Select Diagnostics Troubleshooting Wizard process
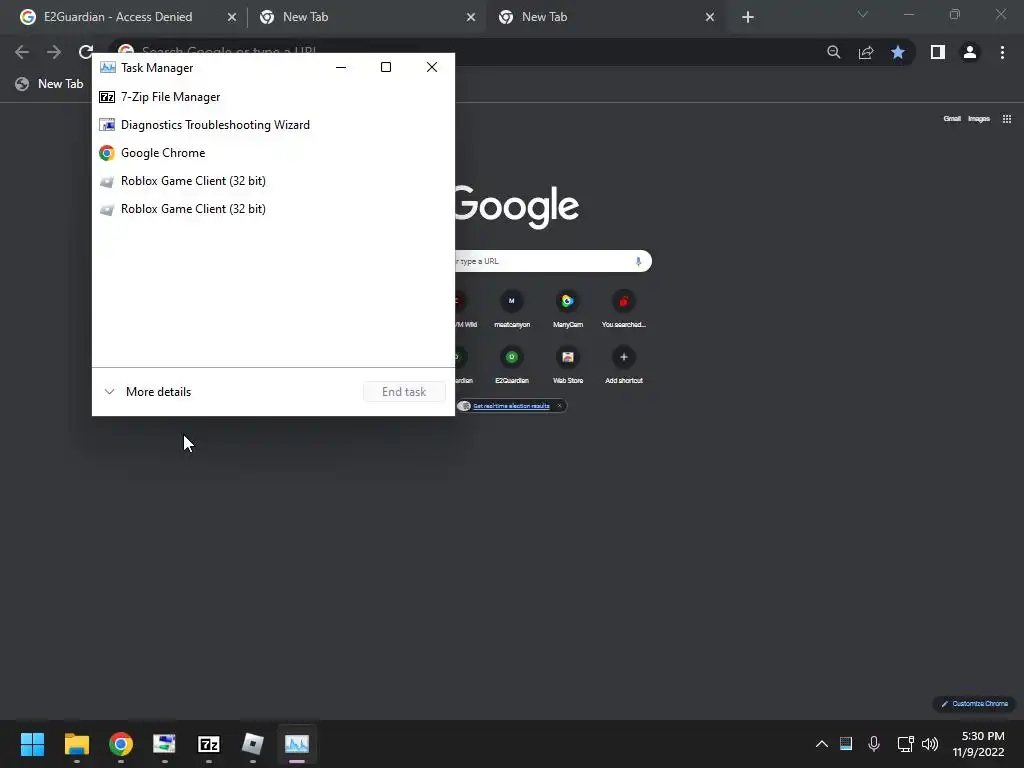 click(273, 125)
